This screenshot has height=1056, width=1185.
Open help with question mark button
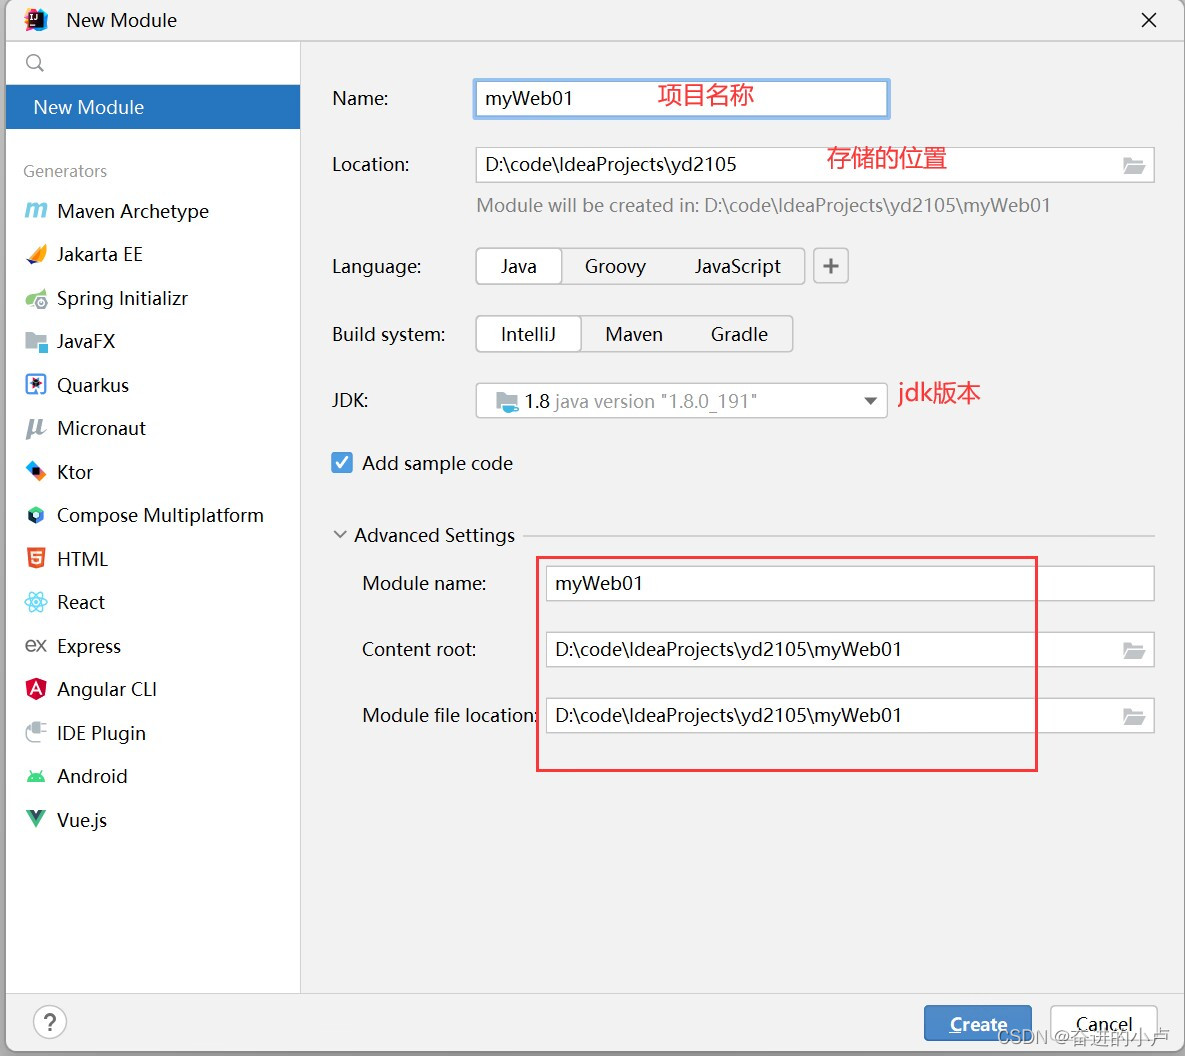point(50,1023)
